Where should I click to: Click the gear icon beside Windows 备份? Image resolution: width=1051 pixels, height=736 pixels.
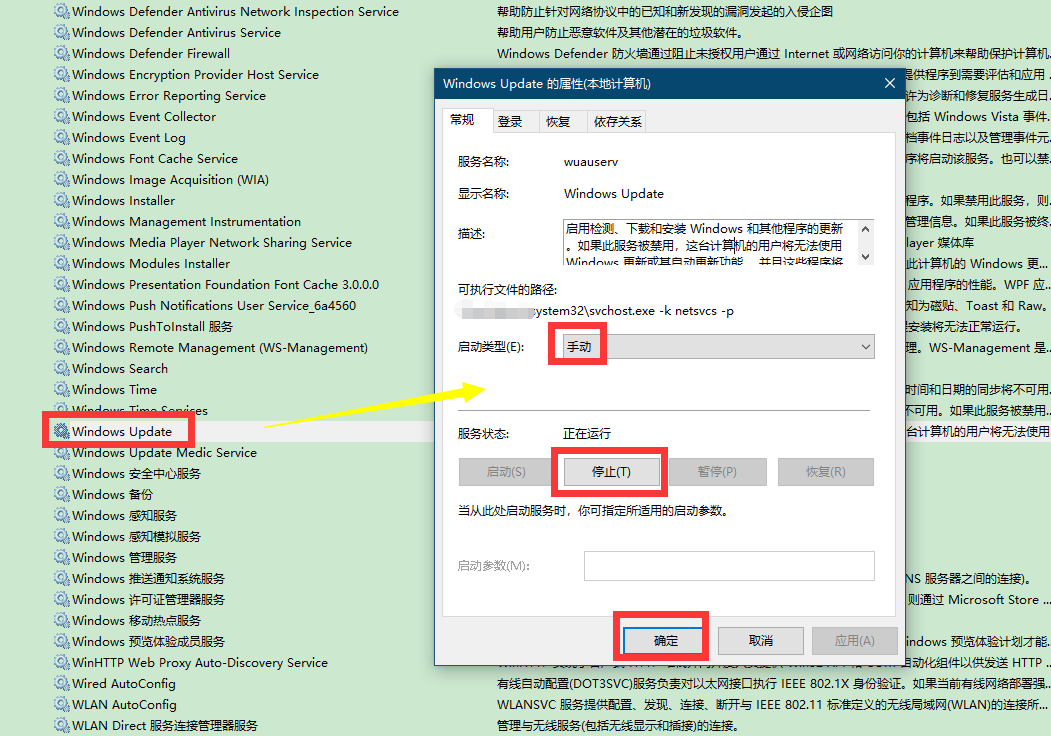[x=62, y=494]
